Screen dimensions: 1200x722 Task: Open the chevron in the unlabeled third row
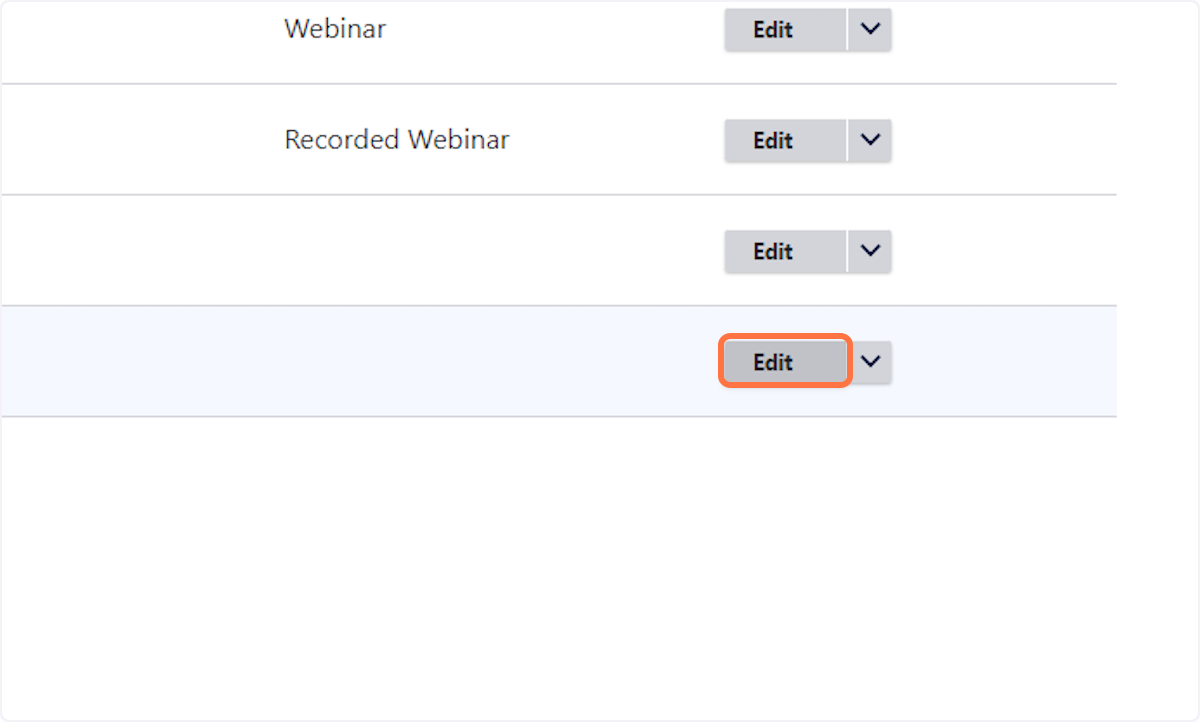pos(870,252)
